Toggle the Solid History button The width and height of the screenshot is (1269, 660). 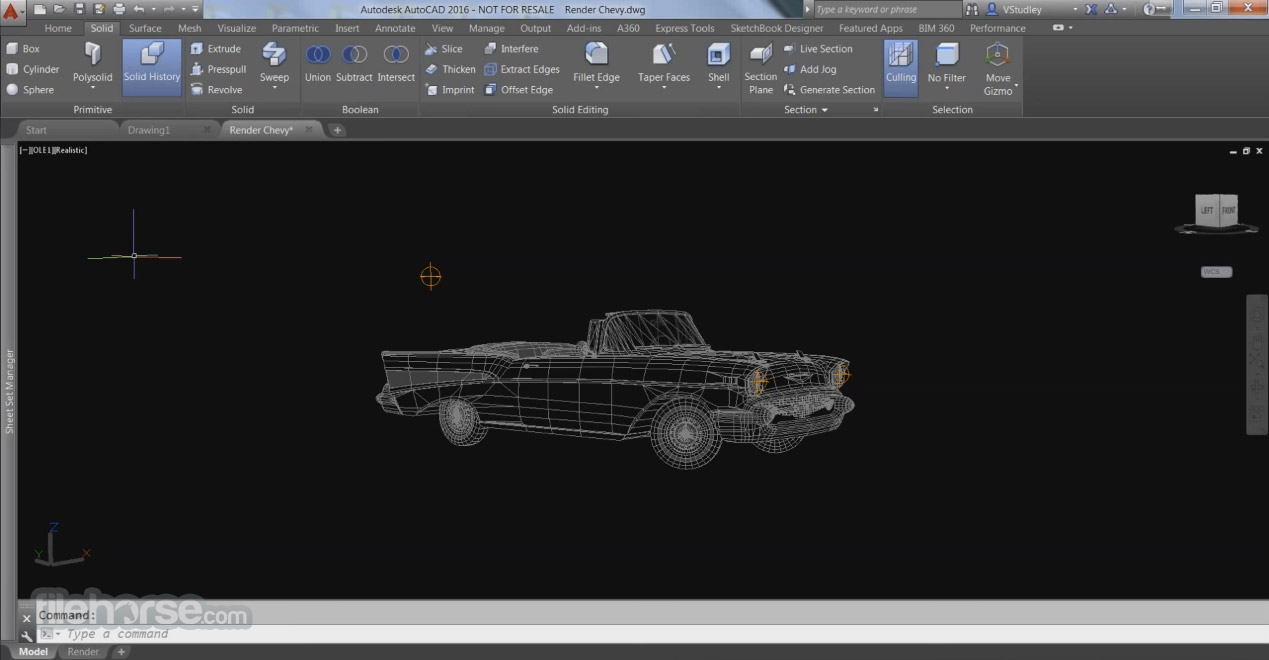point(152,67)
